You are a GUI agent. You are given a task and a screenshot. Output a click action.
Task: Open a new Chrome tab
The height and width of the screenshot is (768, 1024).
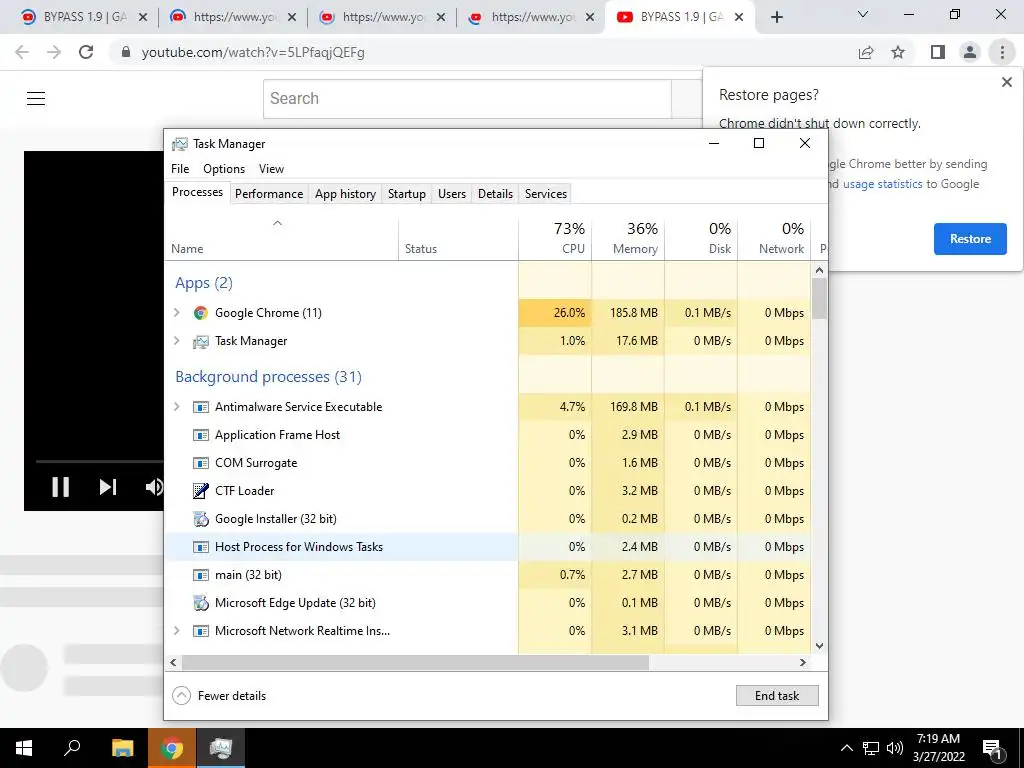pos(776,18)
